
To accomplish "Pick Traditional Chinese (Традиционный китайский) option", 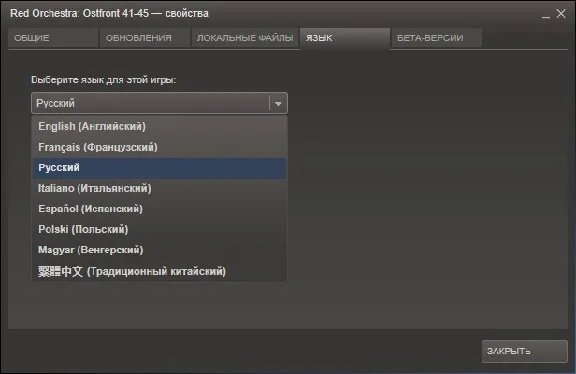I will [159, 271].
